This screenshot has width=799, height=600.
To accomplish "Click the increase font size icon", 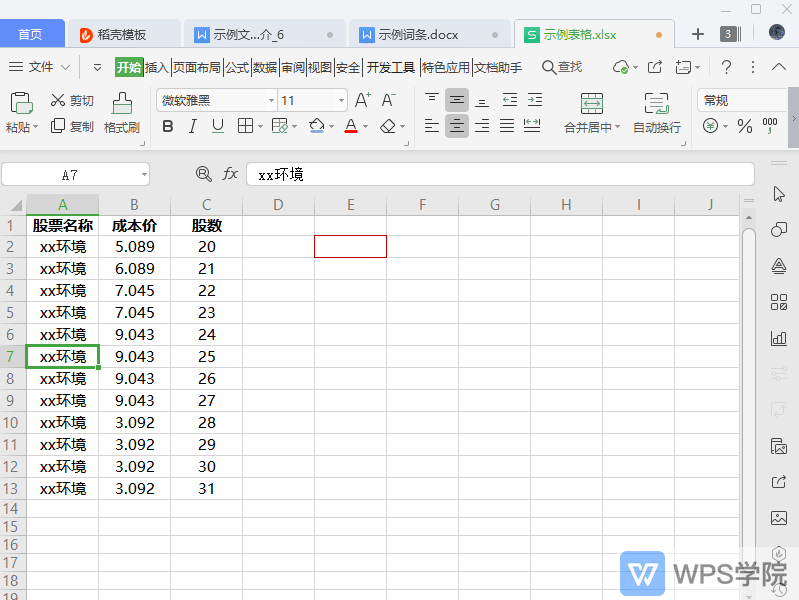I will pos(362,100).
